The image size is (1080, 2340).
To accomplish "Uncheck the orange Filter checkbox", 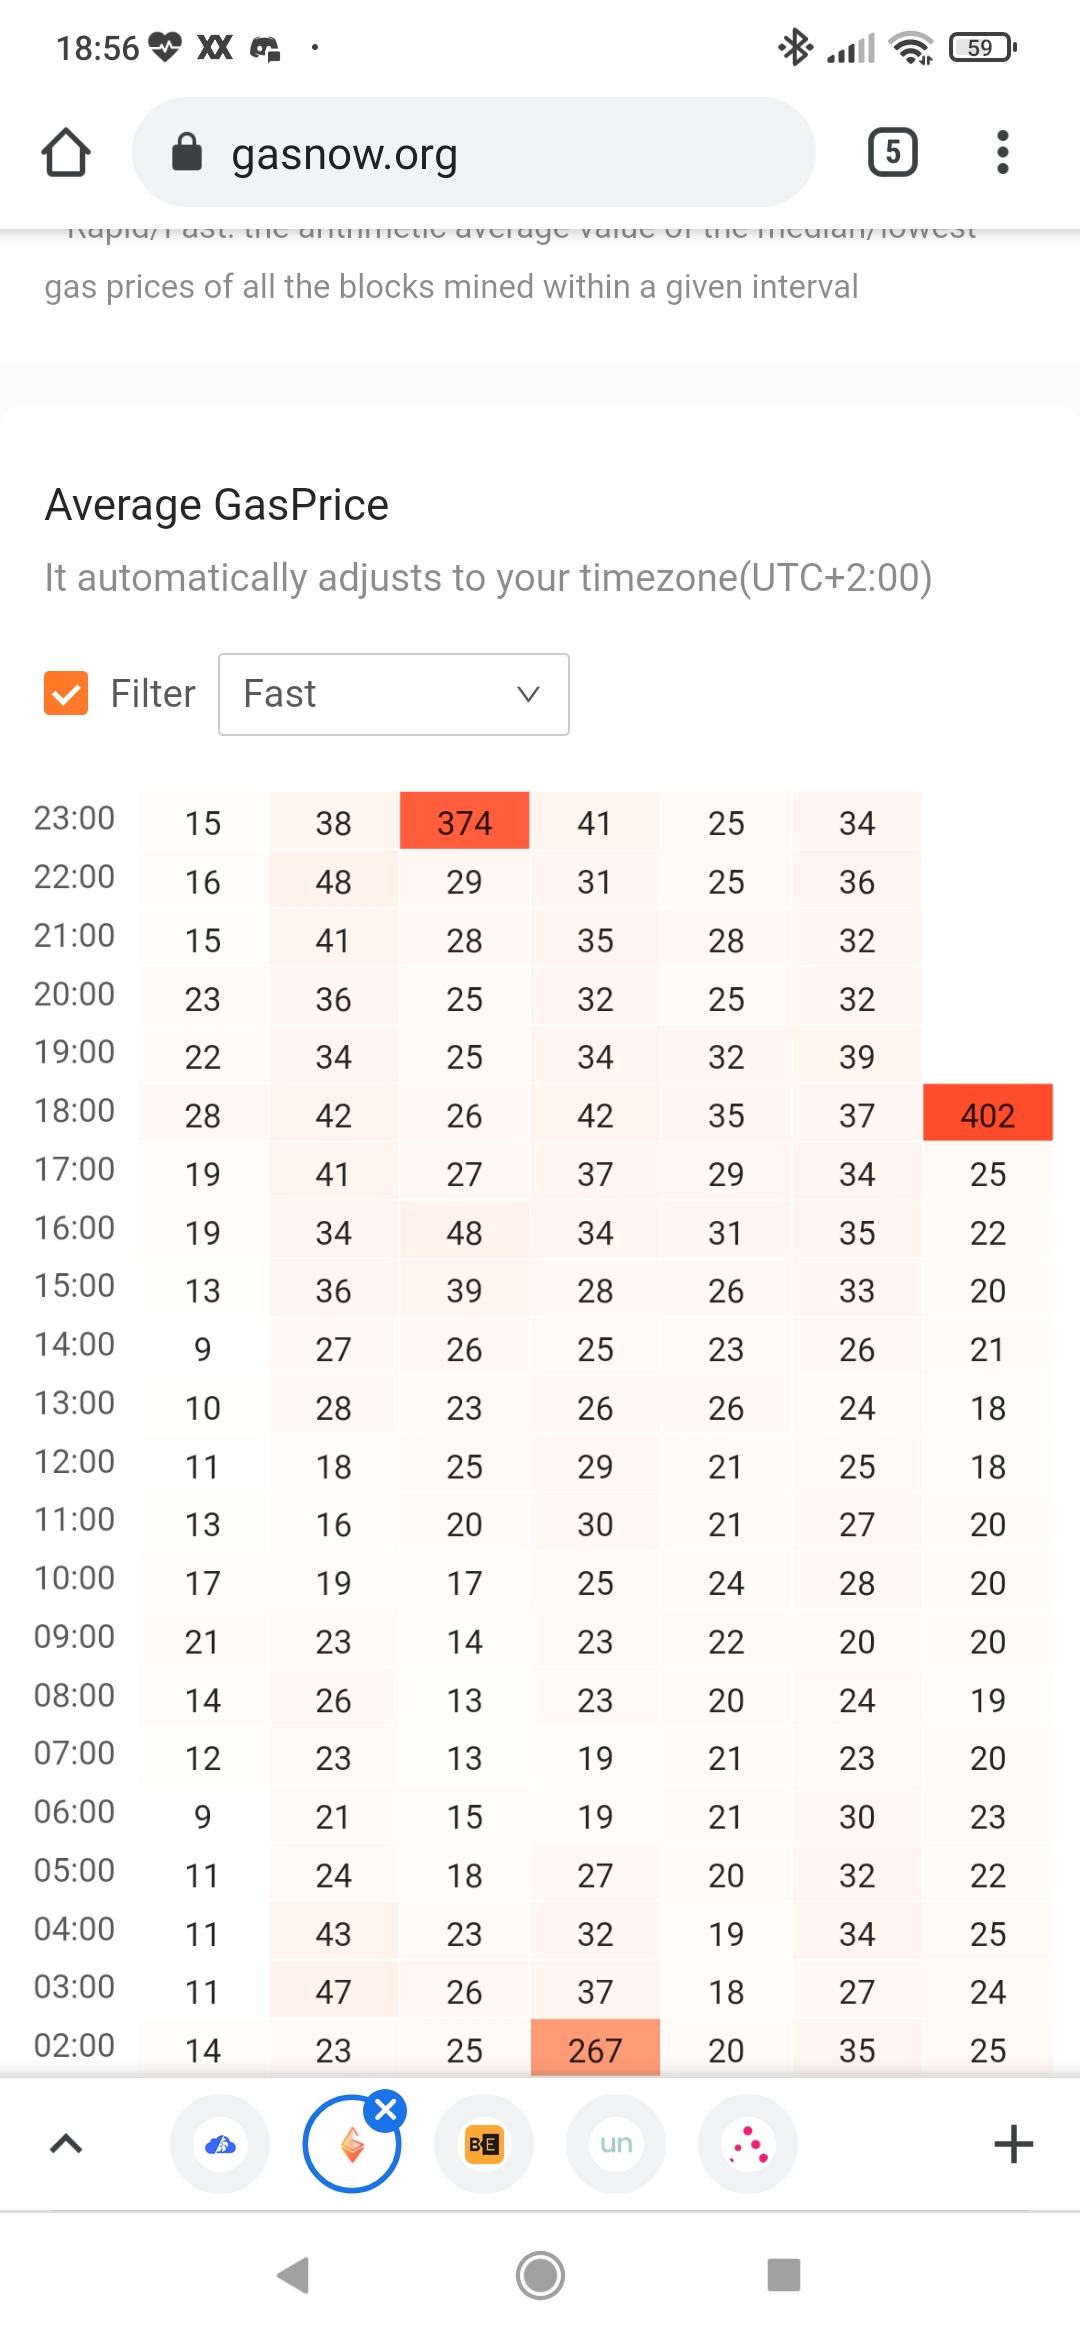I will (x=66, y=693).
